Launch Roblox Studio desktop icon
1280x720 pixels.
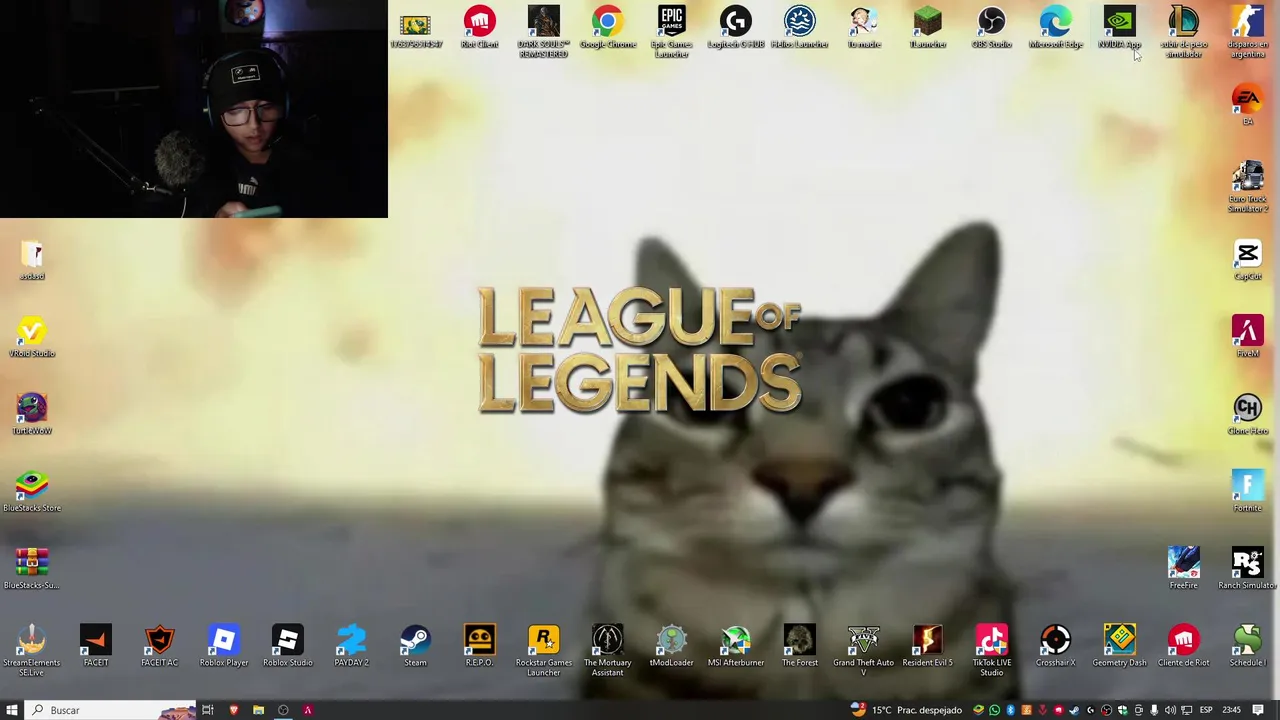click(287, 644)
